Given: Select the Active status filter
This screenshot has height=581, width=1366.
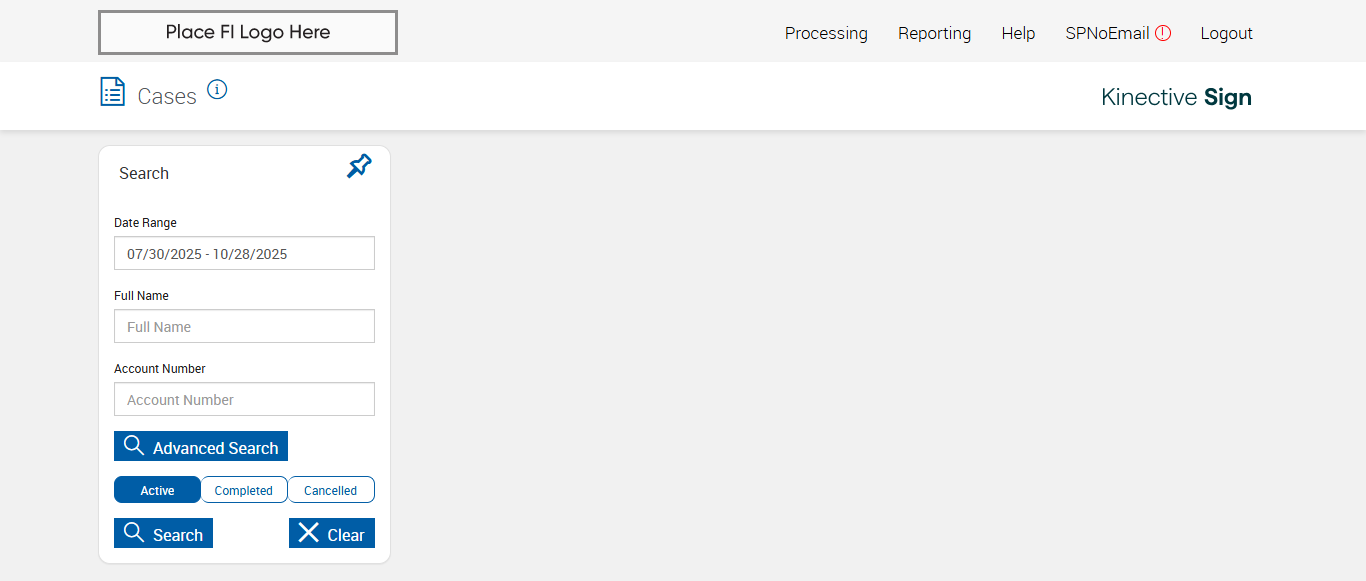Looking at the screenshot, I should tap(157, 490).
